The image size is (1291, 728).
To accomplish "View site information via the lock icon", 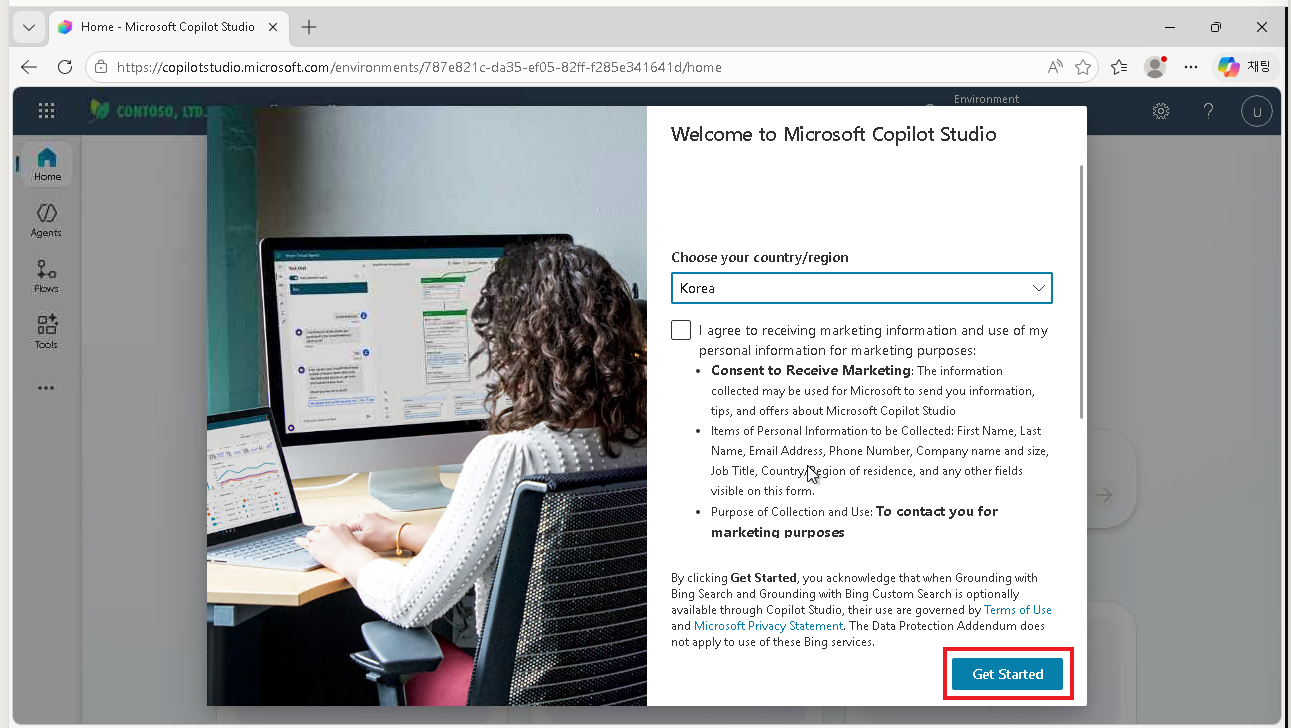I will point(101,67).
